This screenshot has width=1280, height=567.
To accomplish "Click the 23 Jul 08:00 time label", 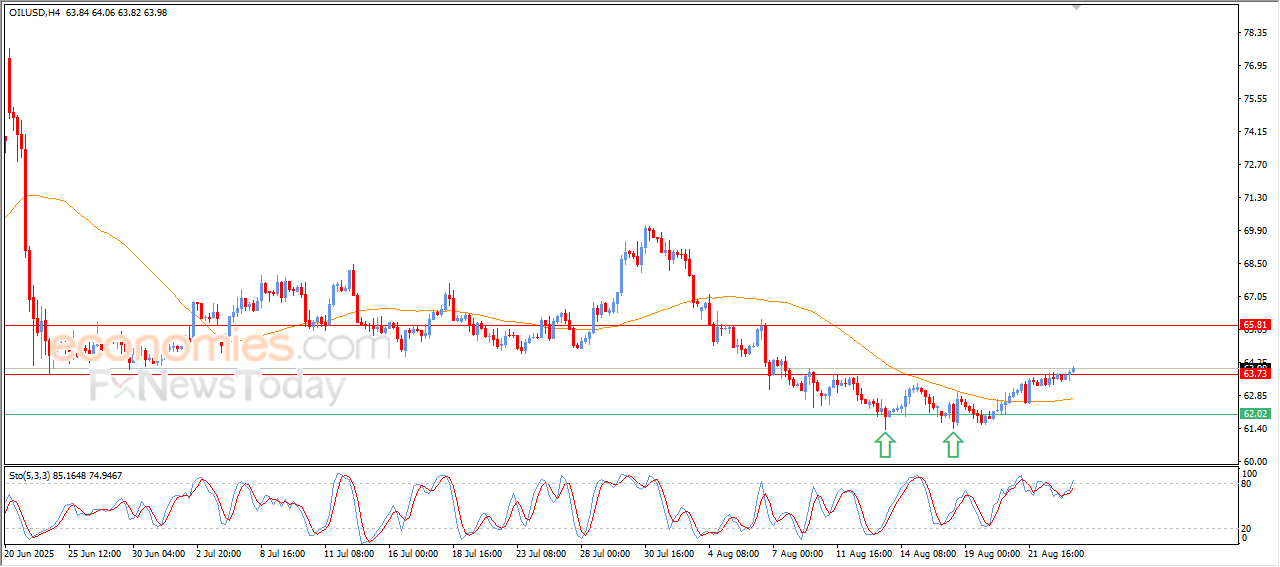I will click(541, 553).
